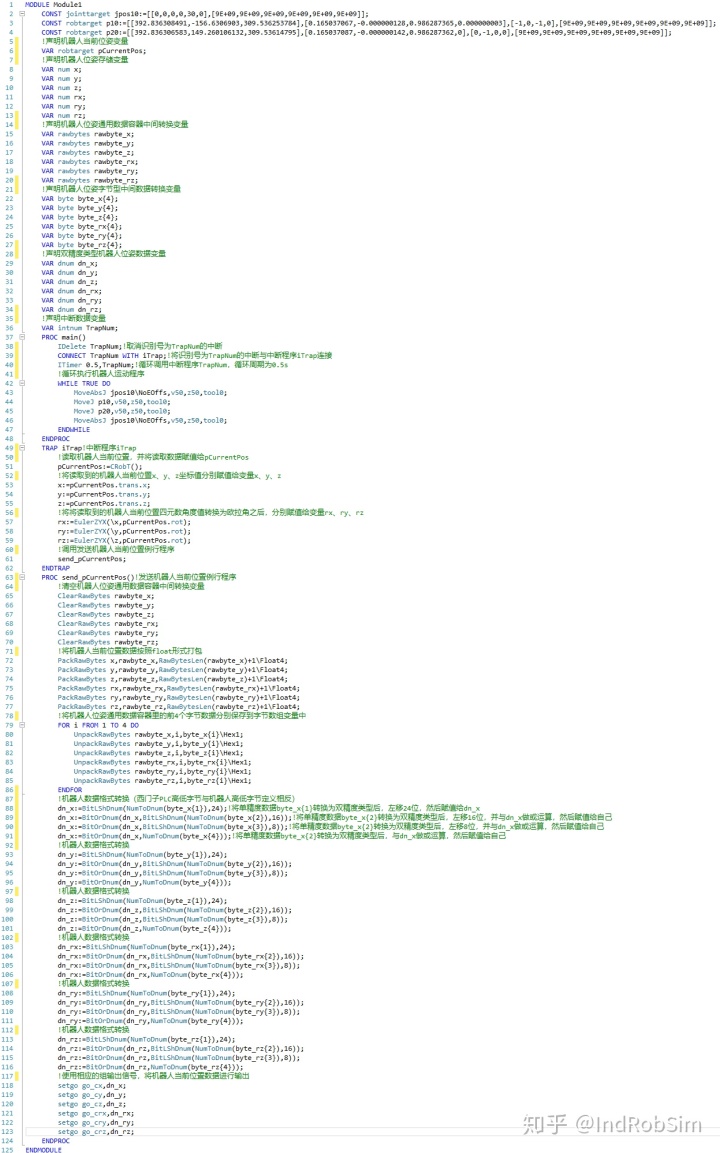The image size is (720, 1153).
Task: Click the 'ITimer 0.5,TrapNum' line
Action: coord(173,365)
